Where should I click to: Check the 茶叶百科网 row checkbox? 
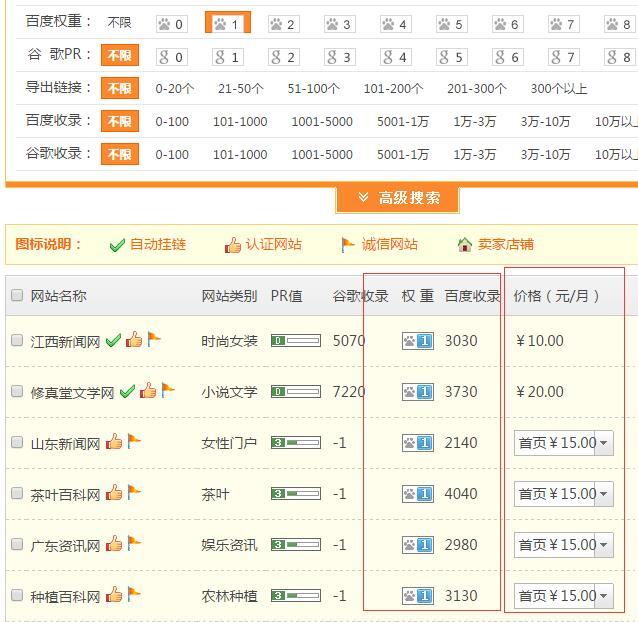coord(17,493)
